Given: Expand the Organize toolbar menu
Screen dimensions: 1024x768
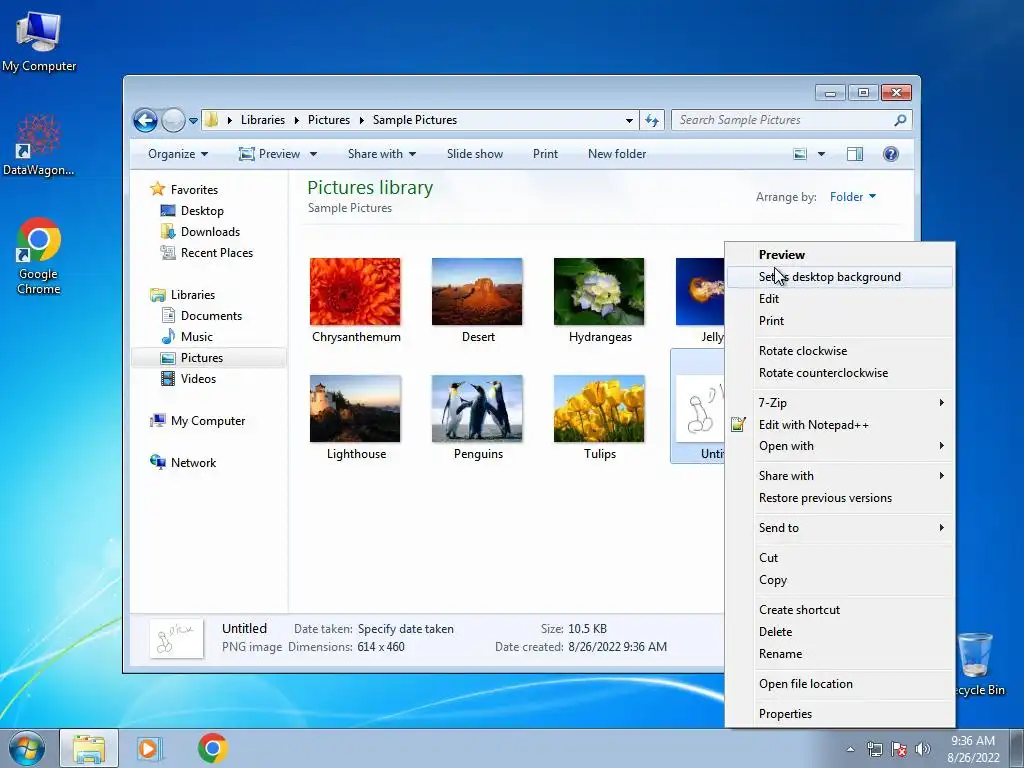Looking at the screenshot, I should click(178, 154).
